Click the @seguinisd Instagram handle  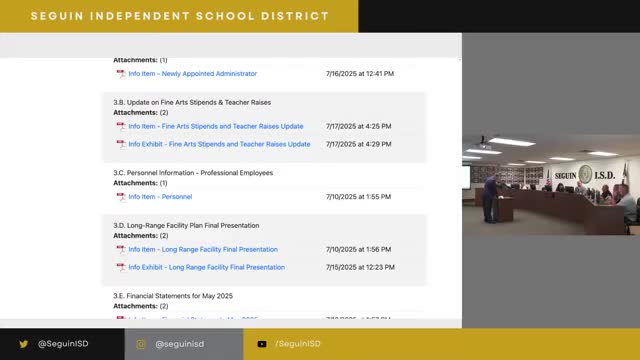(x=180, y=344)
